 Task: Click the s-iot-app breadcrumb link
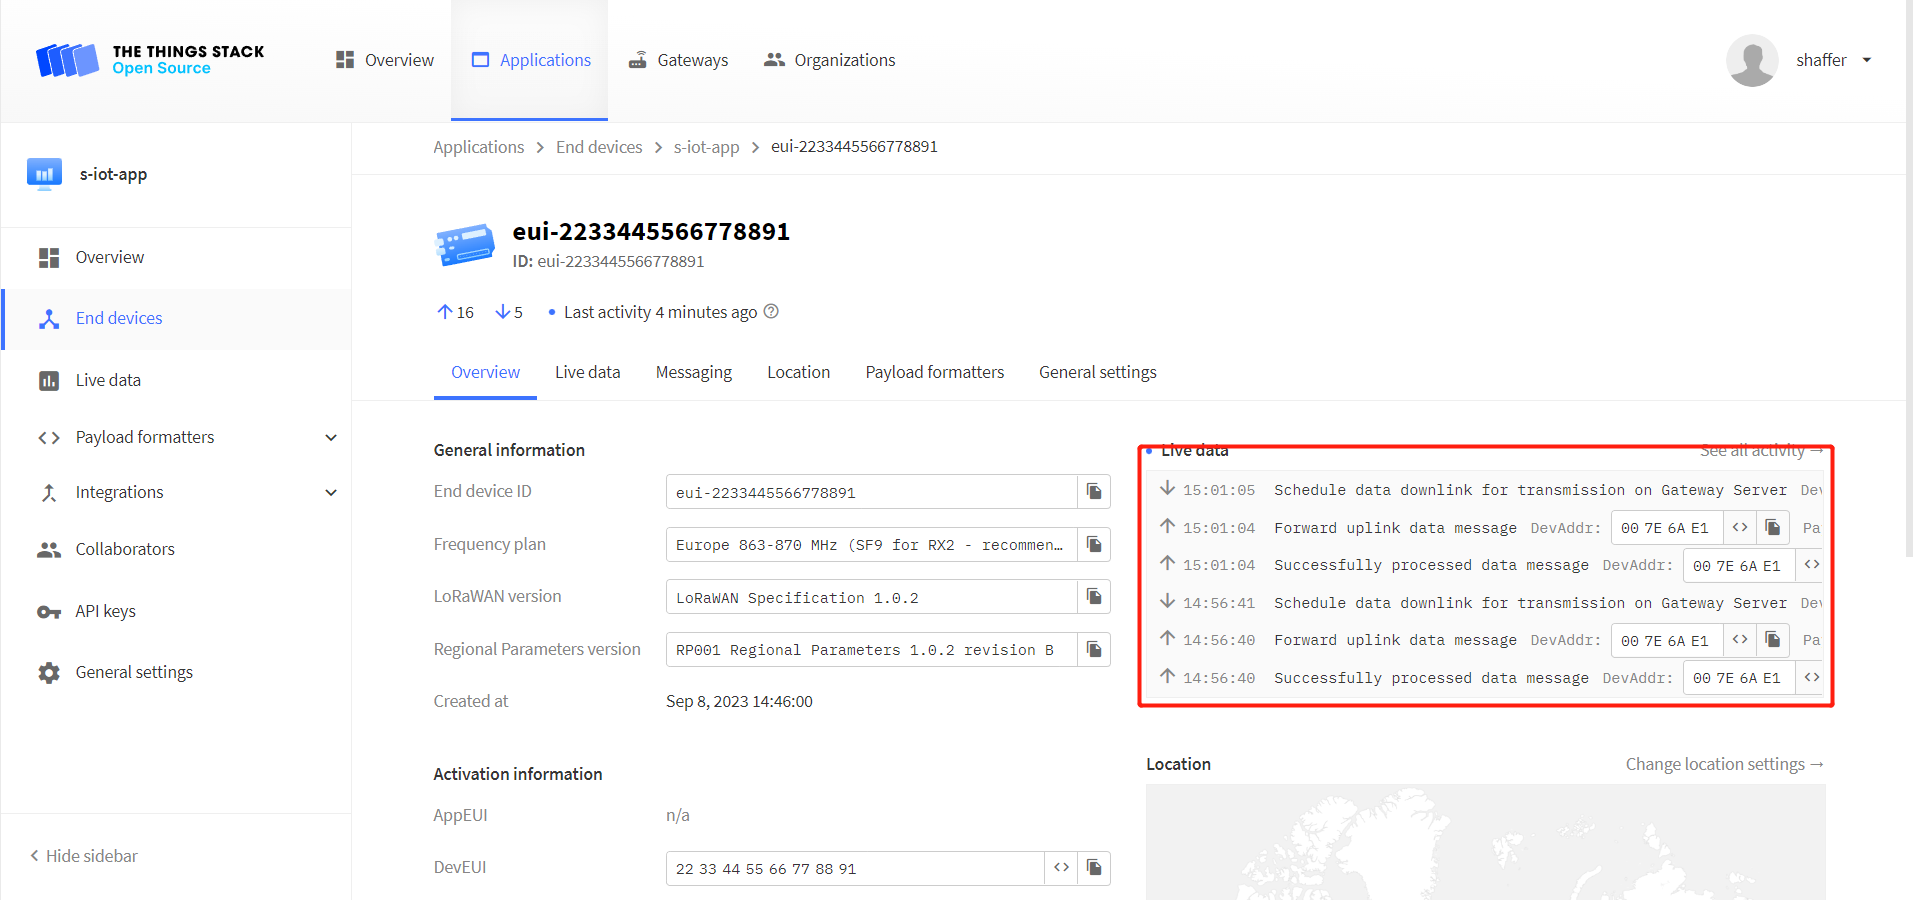coord(706,147)
